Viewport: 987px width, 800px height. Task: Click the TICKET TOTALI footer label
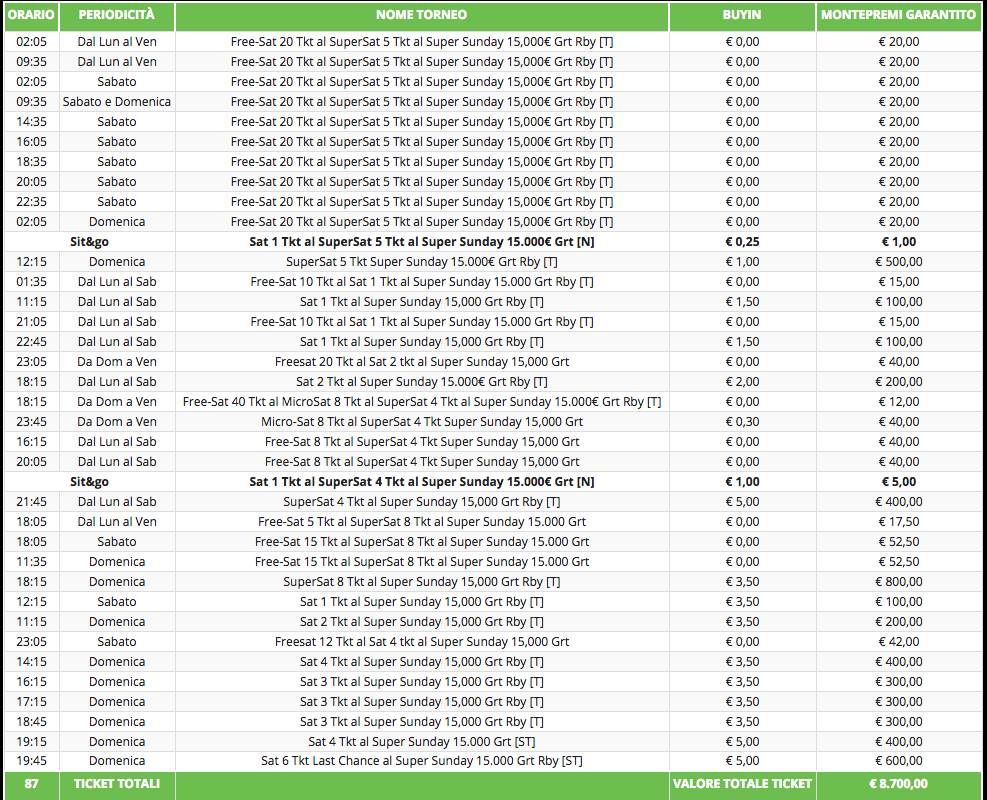(x=116, y=784)
